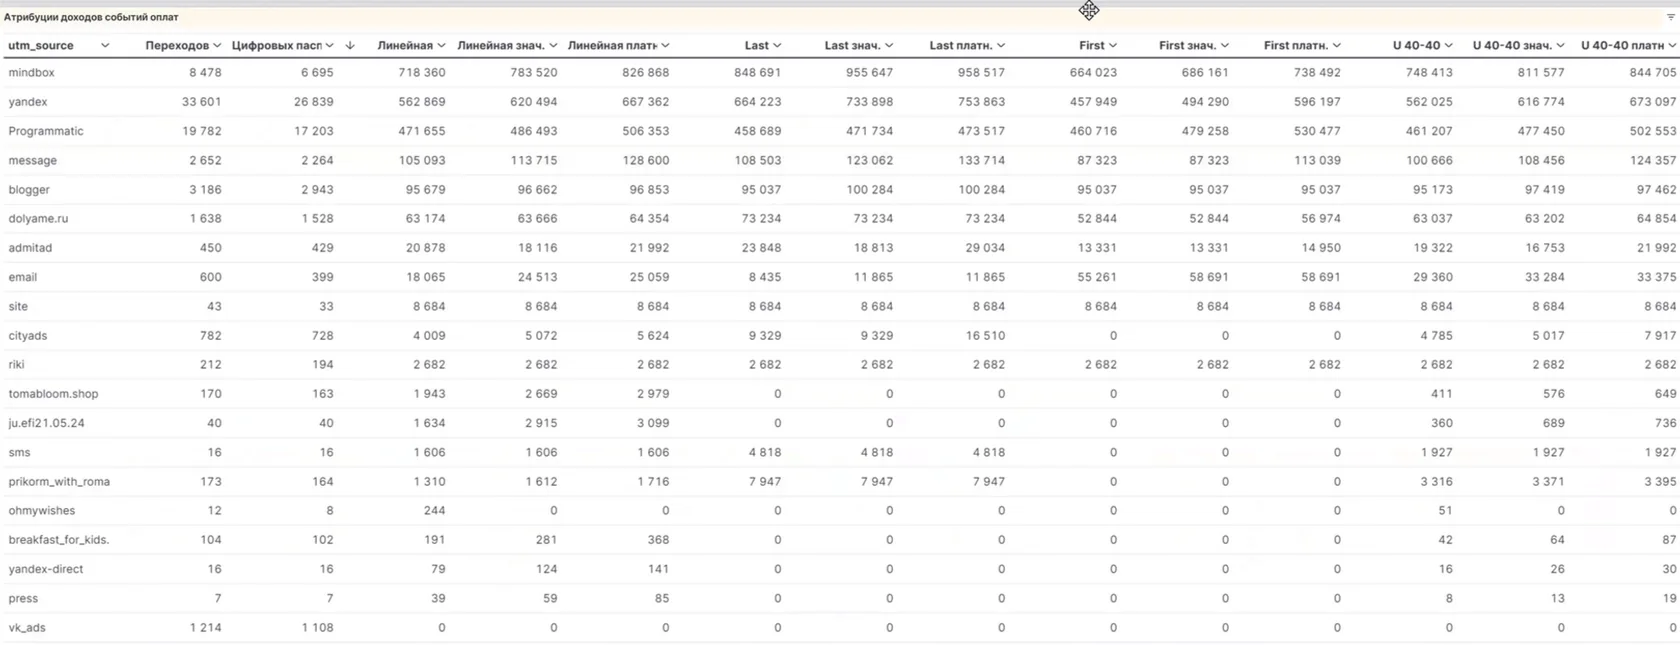Open the utm_source column dropdown chevron
Screen dimensions: 1680x645
tap(105, 45)
